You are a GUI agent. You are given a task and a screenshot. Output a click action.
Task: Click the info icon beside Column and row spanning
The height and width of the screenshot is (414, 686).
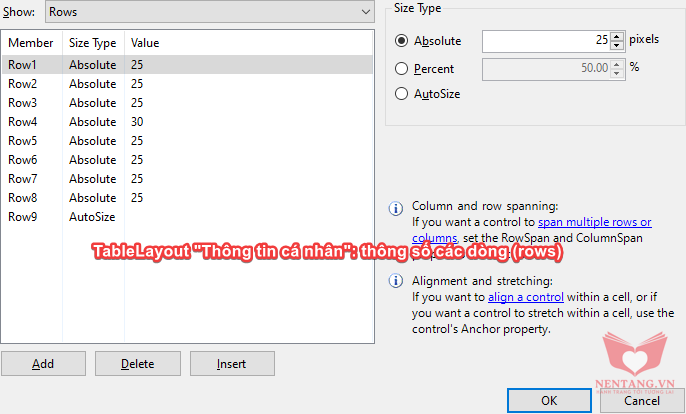coord(396,208)
